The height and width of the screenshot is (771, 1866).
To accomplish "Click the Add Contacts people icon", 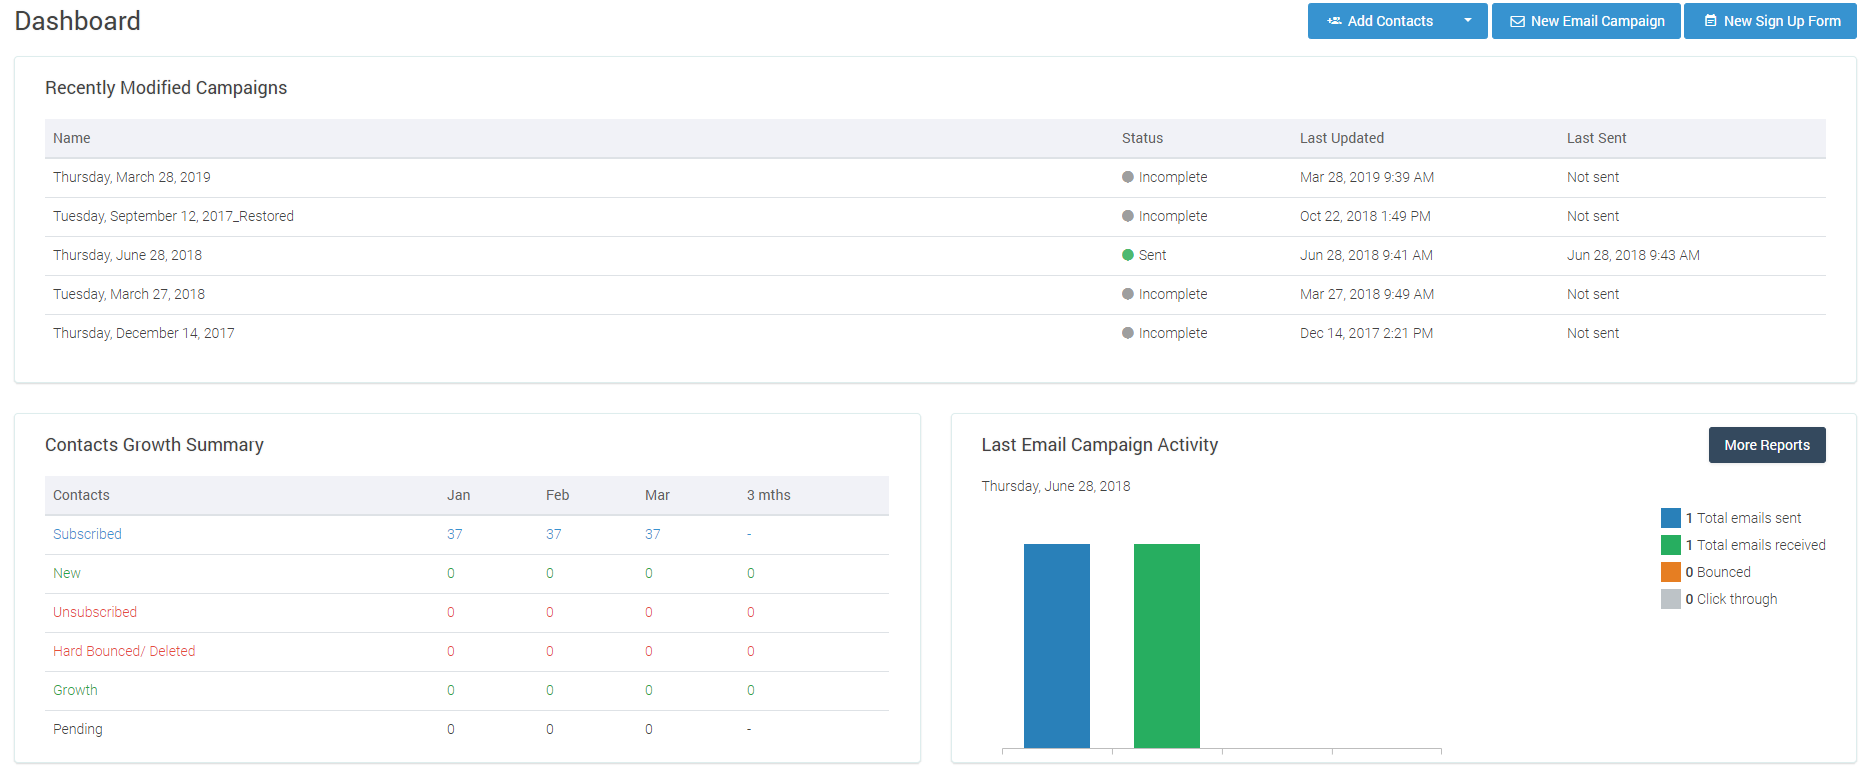I will click(1334, 21).
